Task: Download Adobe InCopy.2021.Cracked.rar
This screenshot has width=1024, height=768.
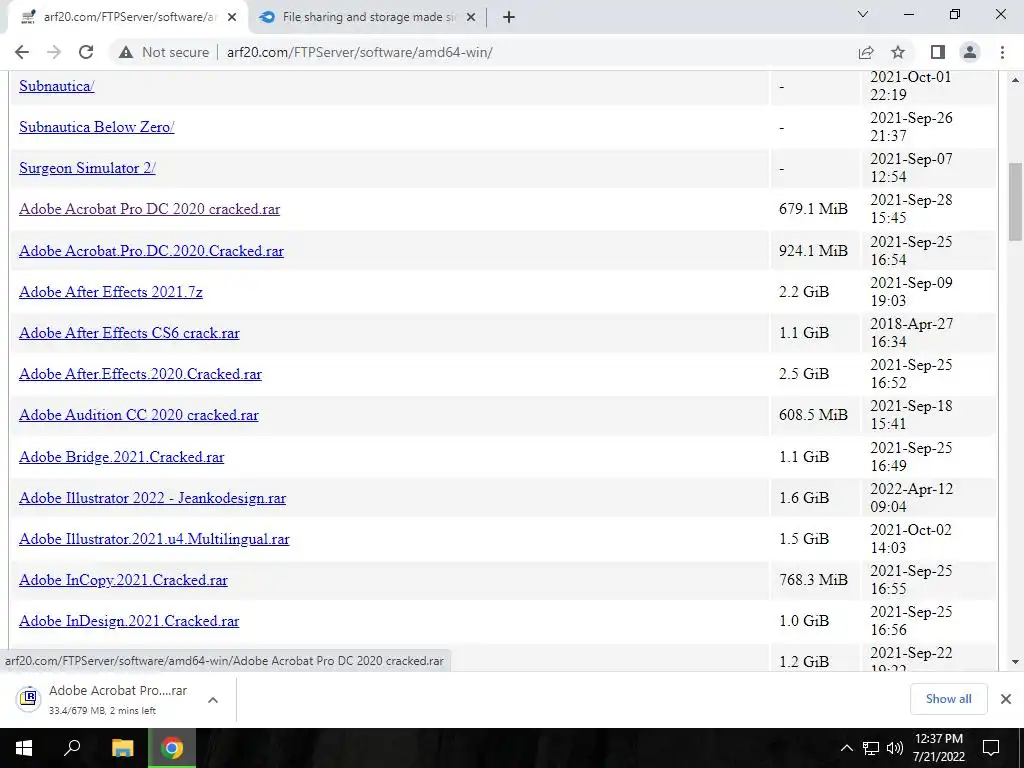Action: click(x=123, y=581)
